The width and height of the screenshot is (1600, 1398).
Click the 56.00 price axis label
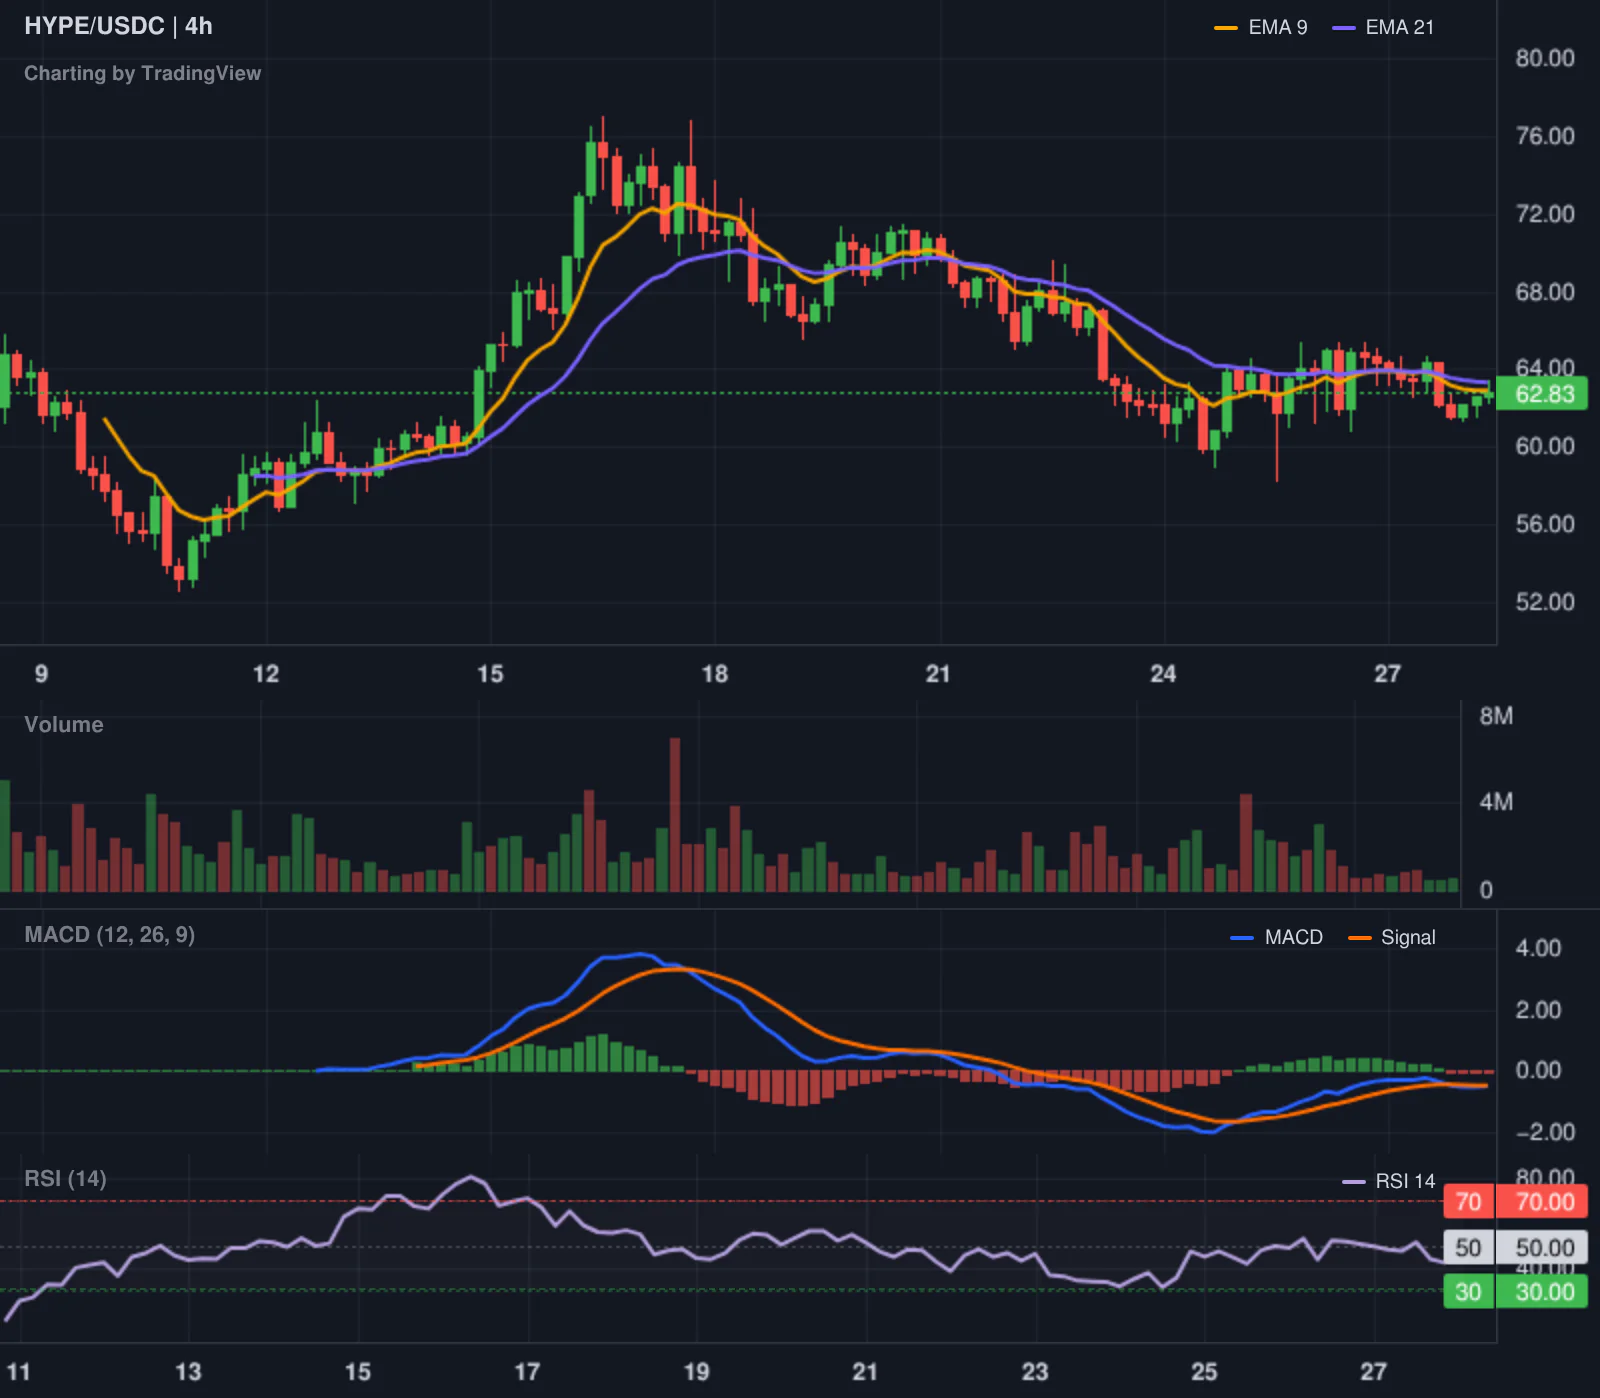[x=1545, y=524]
